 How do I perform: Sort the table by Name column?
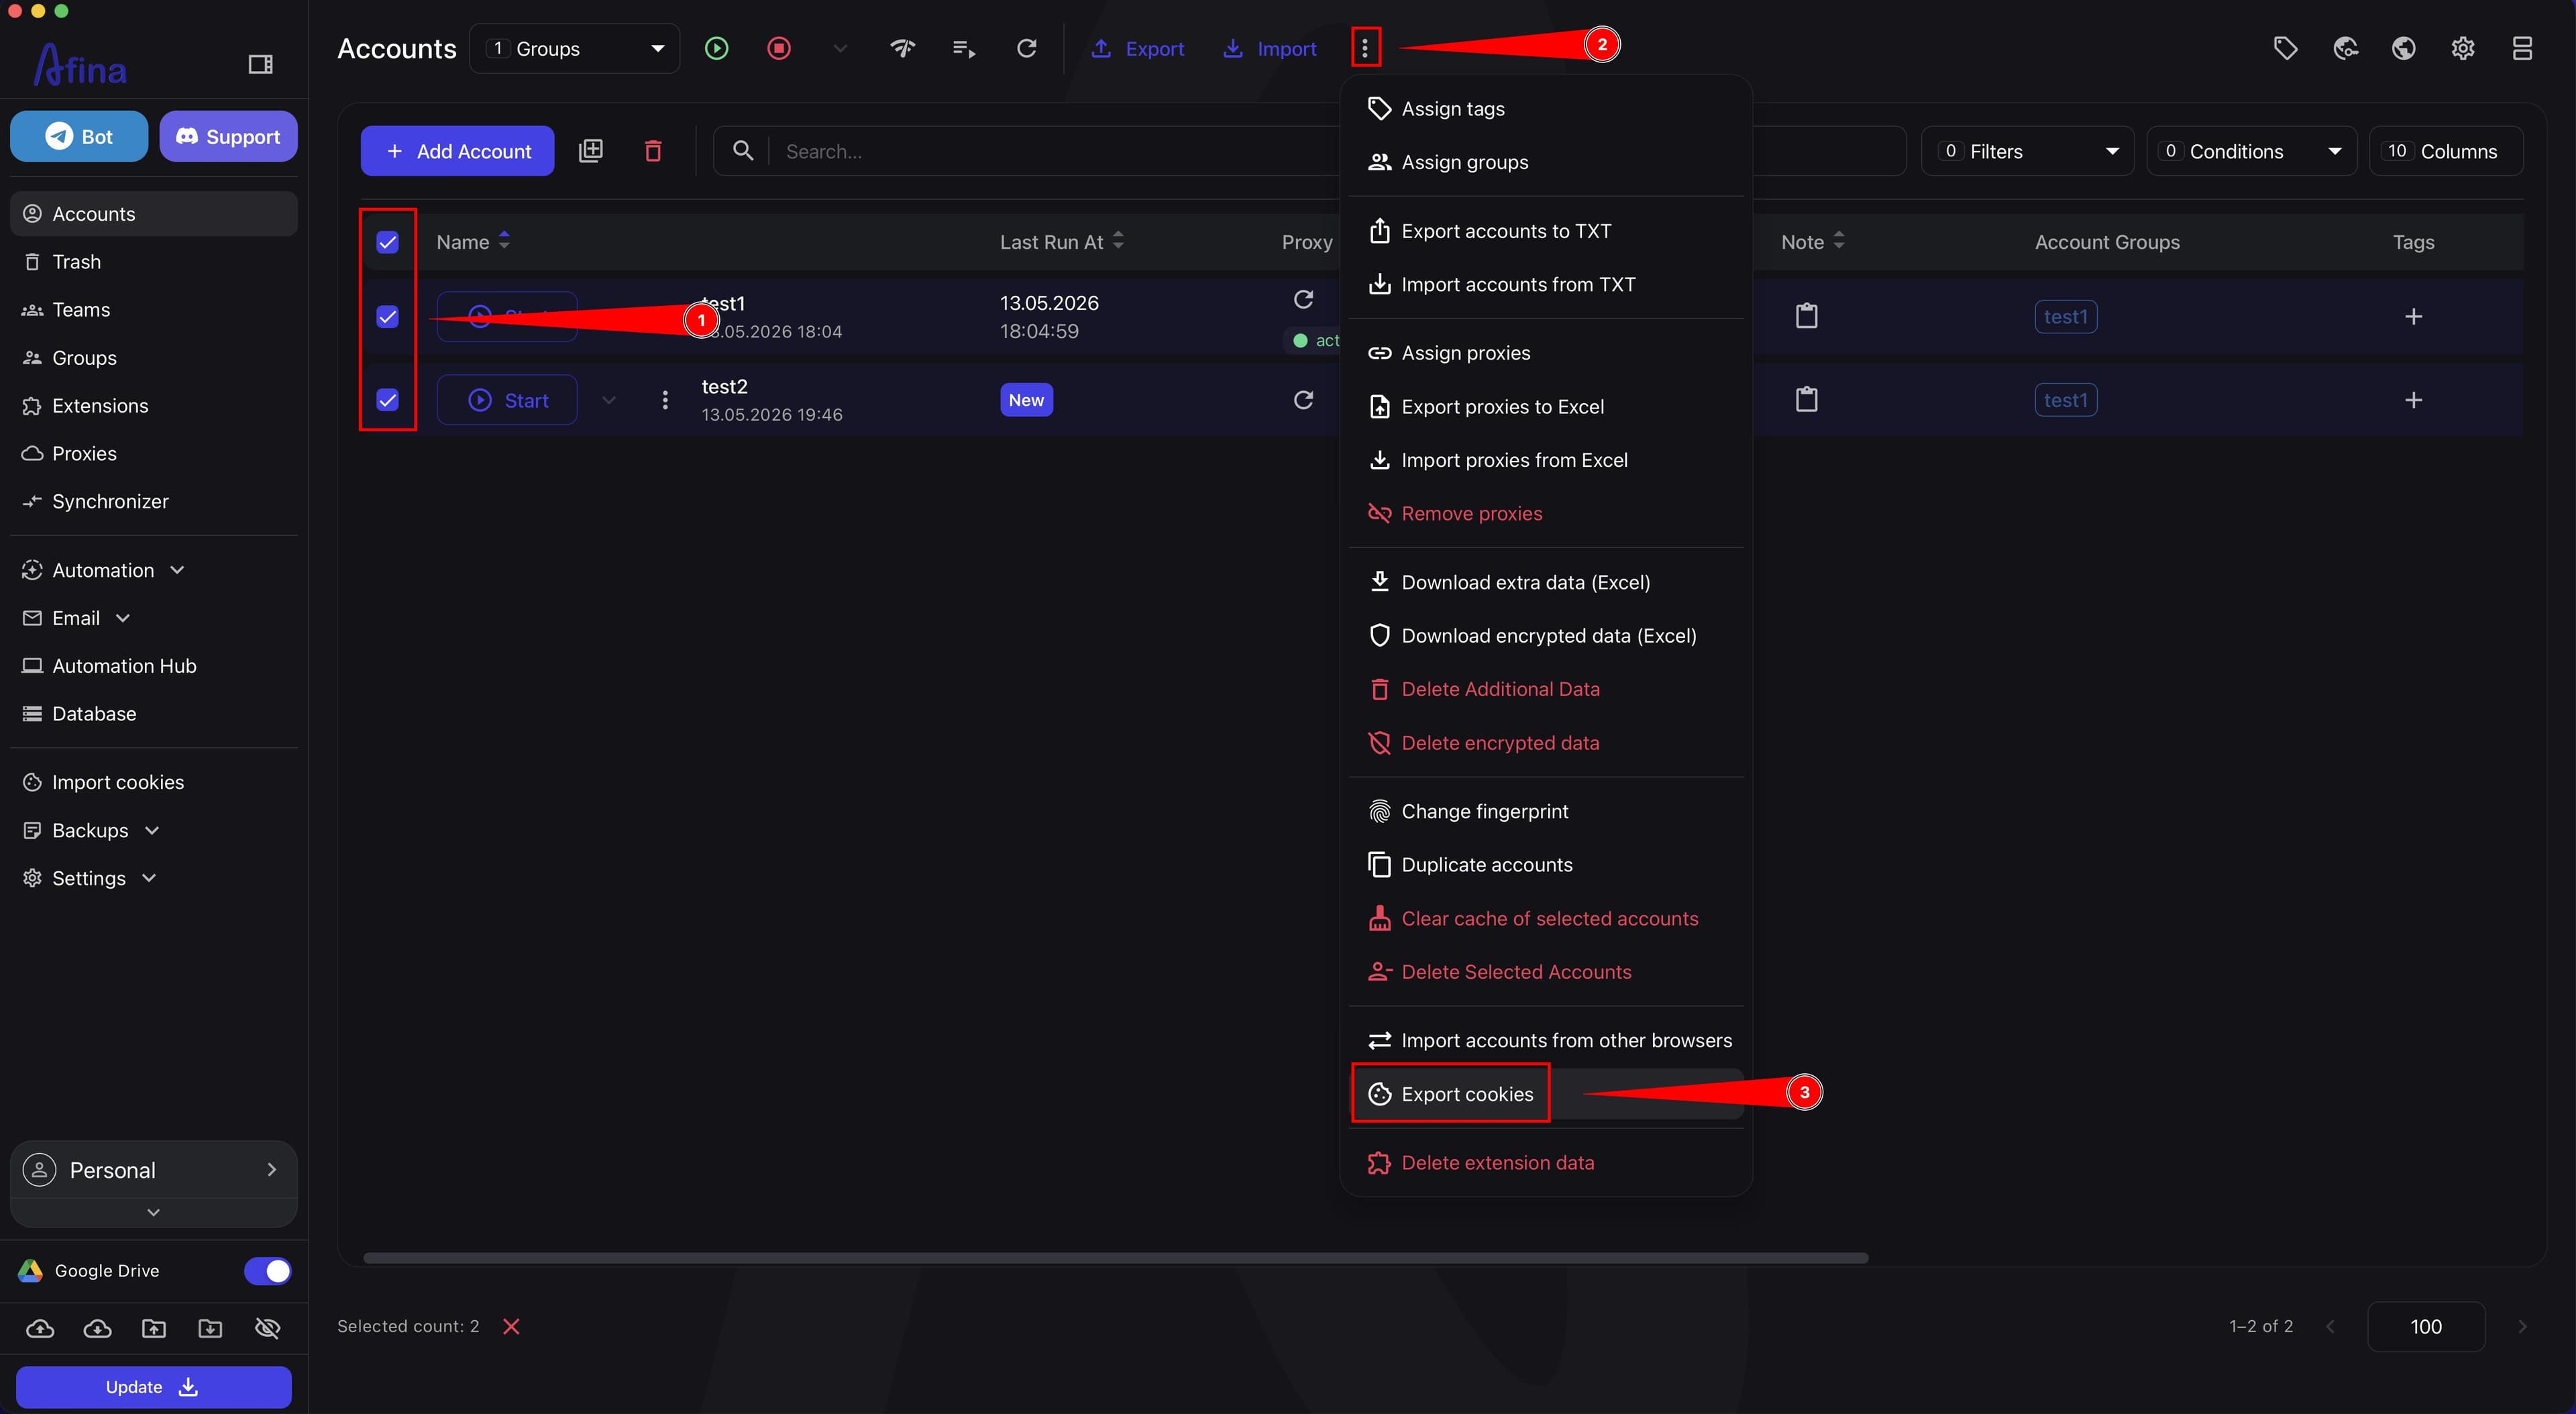pyautogui.click(x=473, y=242)
